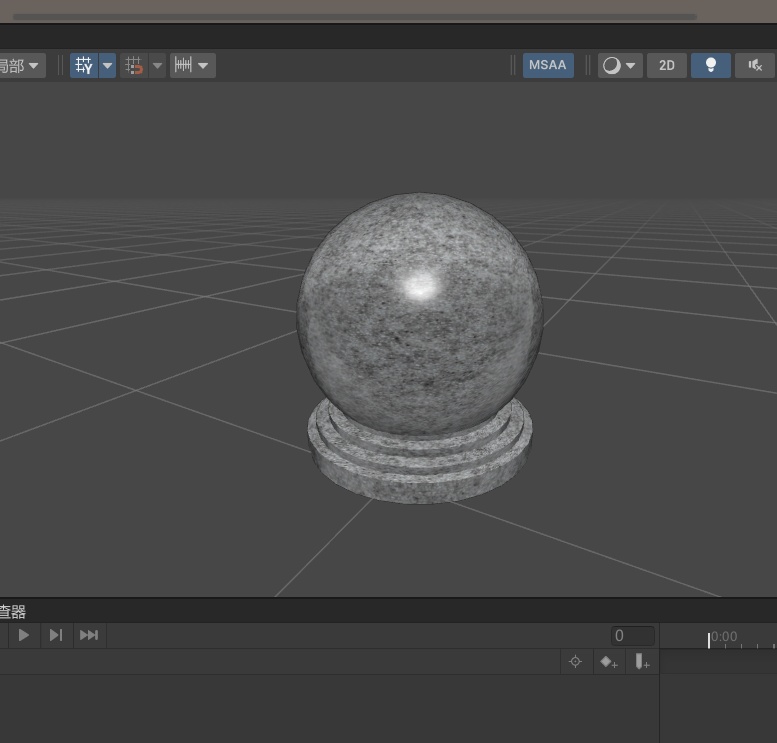Toggle the grid visibility icon

click(x=84, y=66)
